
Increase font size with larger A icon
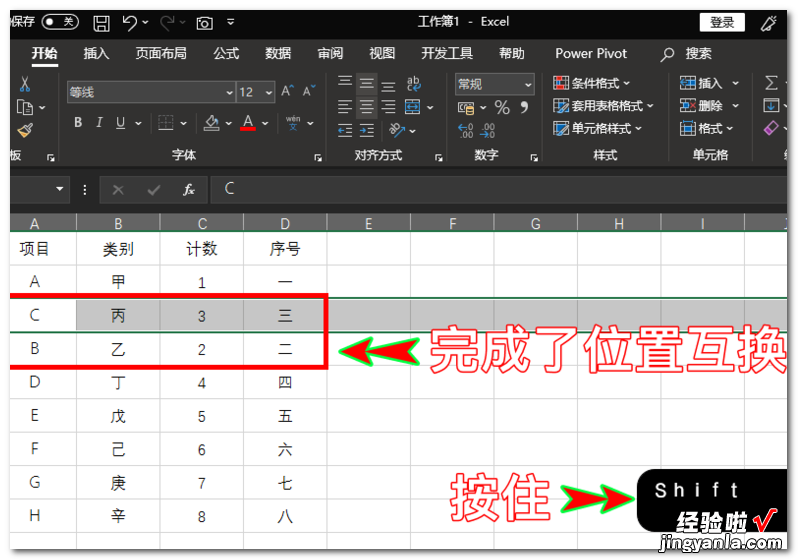pyautogui.click(x=288, y=91)
